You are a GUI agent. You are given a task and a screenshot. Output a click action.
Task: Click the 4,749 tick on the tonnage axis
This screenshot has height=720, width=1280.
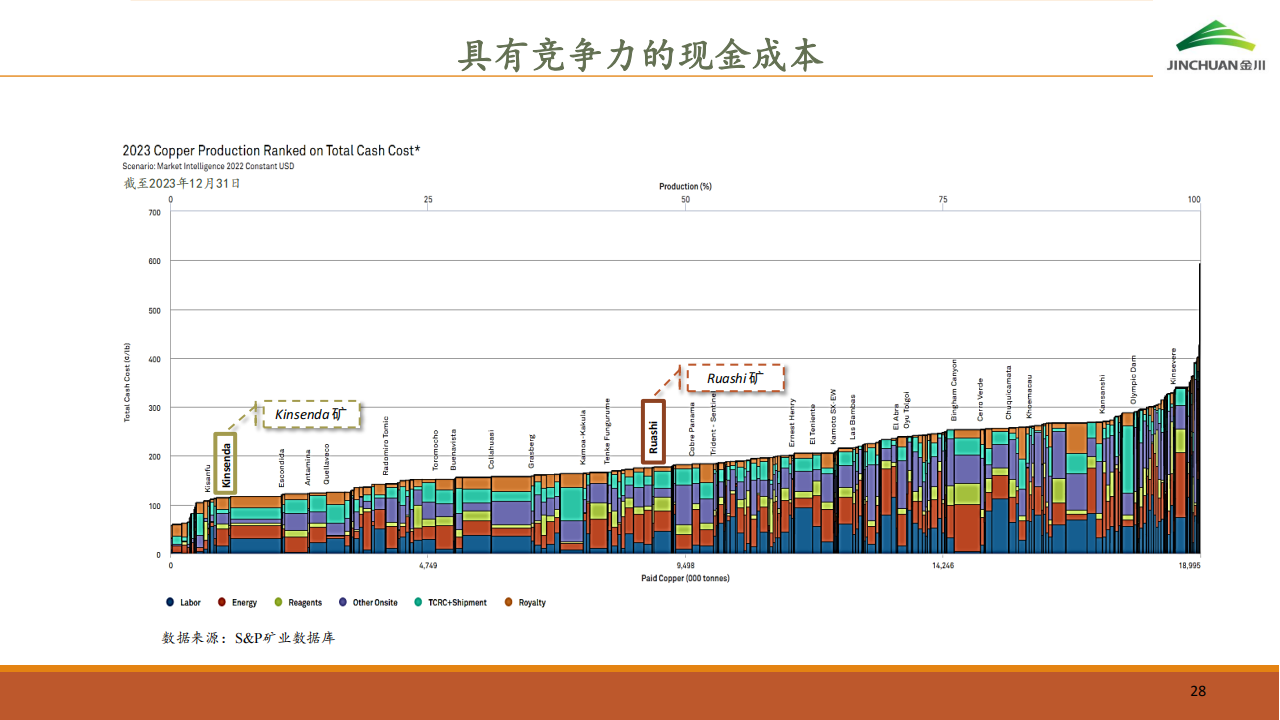pyautogui.click(x=428, y=566)
